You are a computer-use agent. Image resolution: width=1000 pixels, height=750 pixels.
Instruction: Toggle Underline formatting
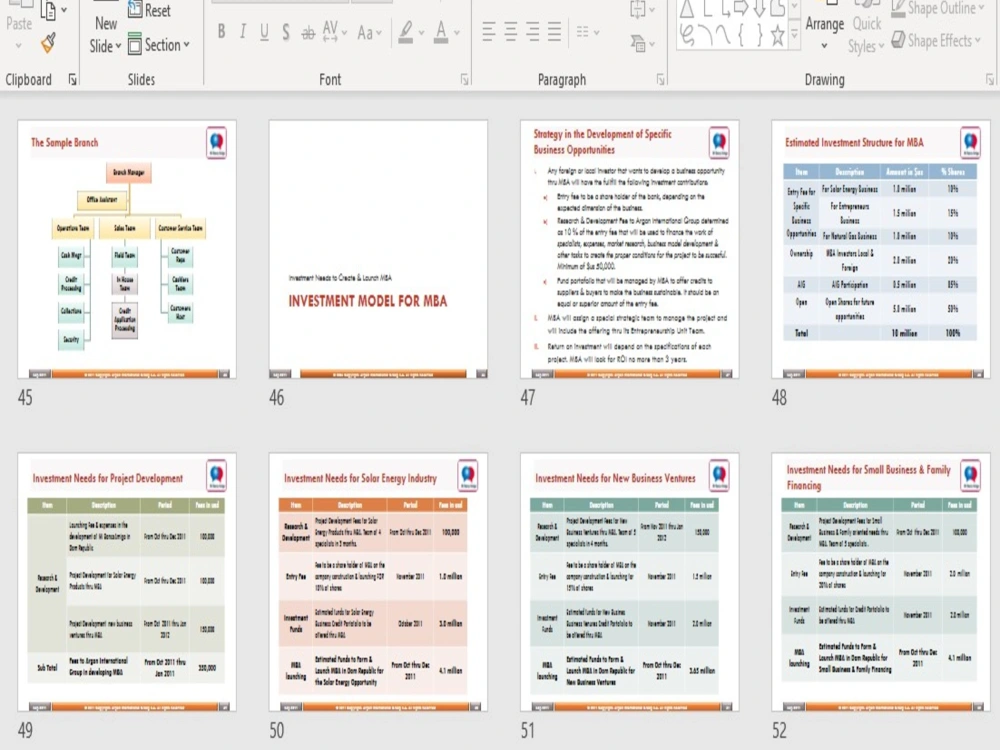coord(264,31)
